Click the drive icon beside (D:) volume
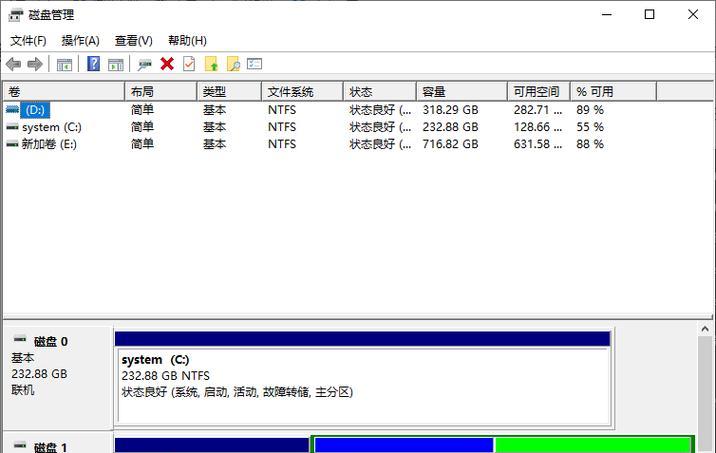Image resolution: width=716 pixels, height=453 pixels. pyautogui.click(x=12, y=110)
